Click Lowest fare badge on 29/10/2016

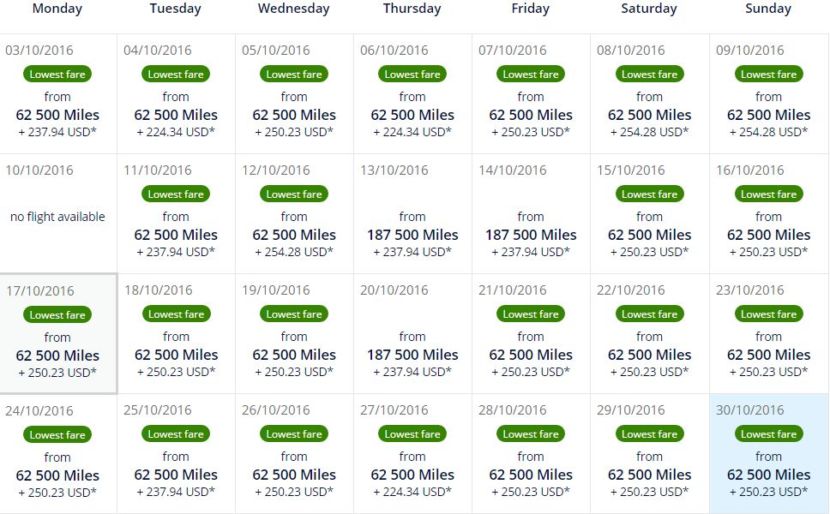649,434
